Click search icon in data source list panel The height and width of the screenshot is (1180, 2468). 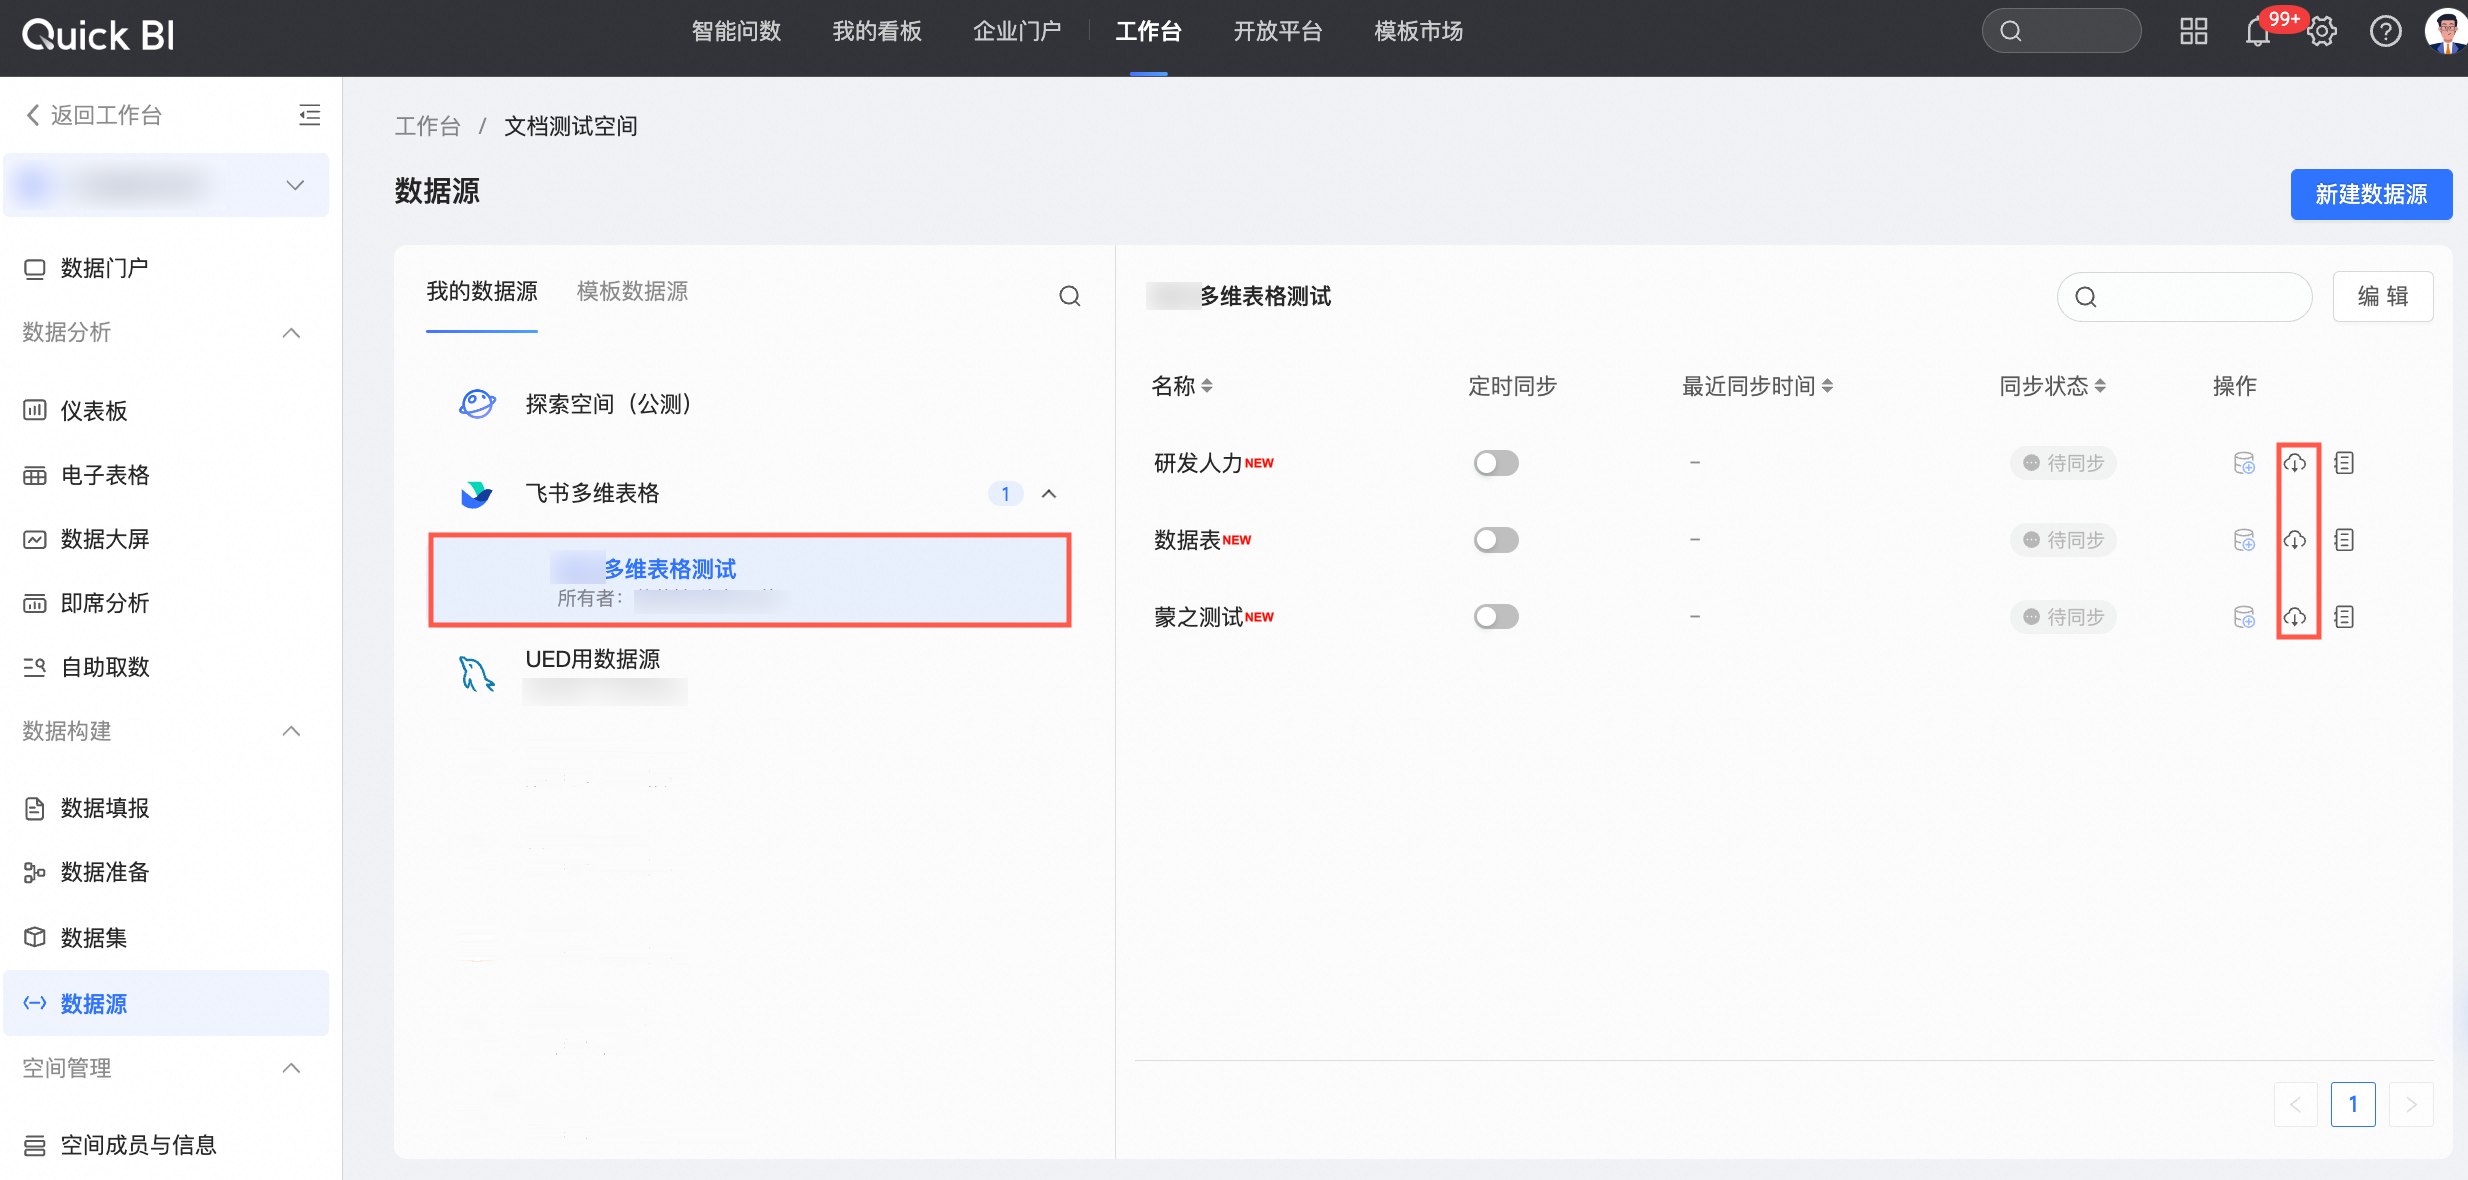click(x=1069, y=296)
